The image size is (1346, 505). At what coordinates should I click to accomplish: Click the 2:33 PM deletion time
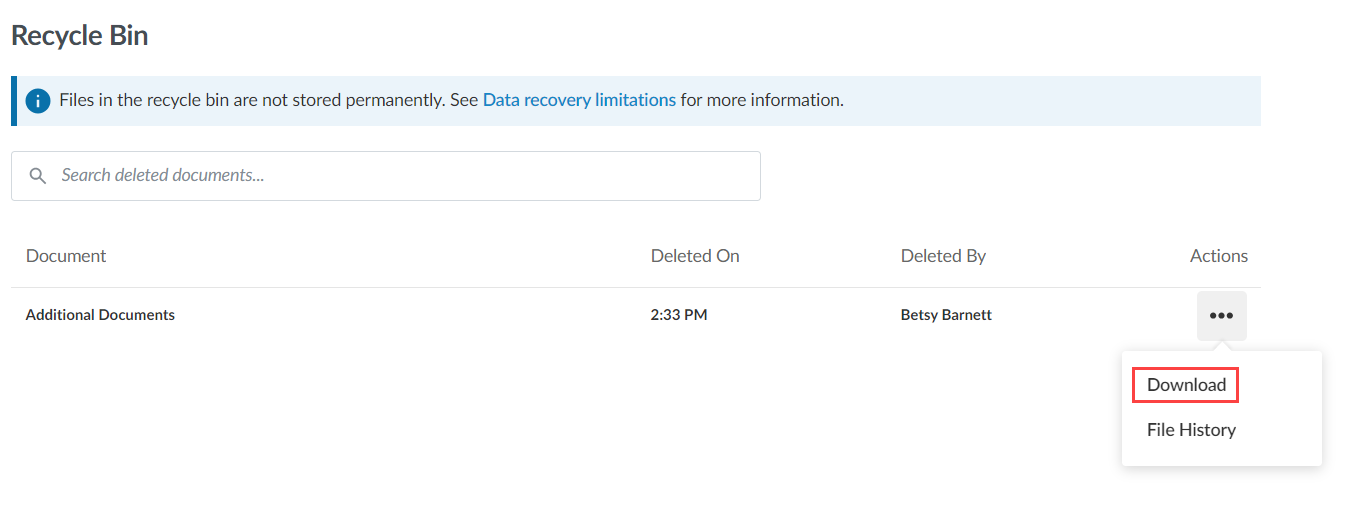click(679, 315)
